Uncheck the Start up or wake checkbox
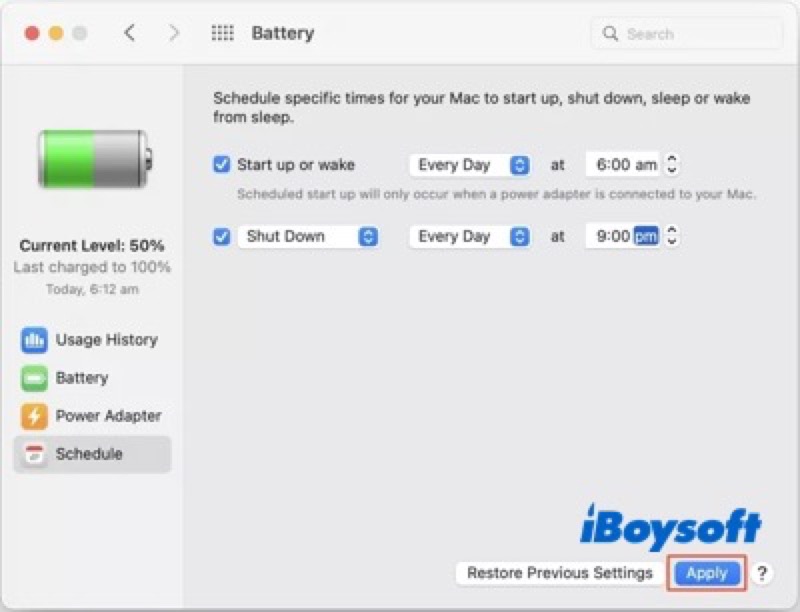Image resolution: width=800 pixels, height=612 pixels. coord(222,165)
